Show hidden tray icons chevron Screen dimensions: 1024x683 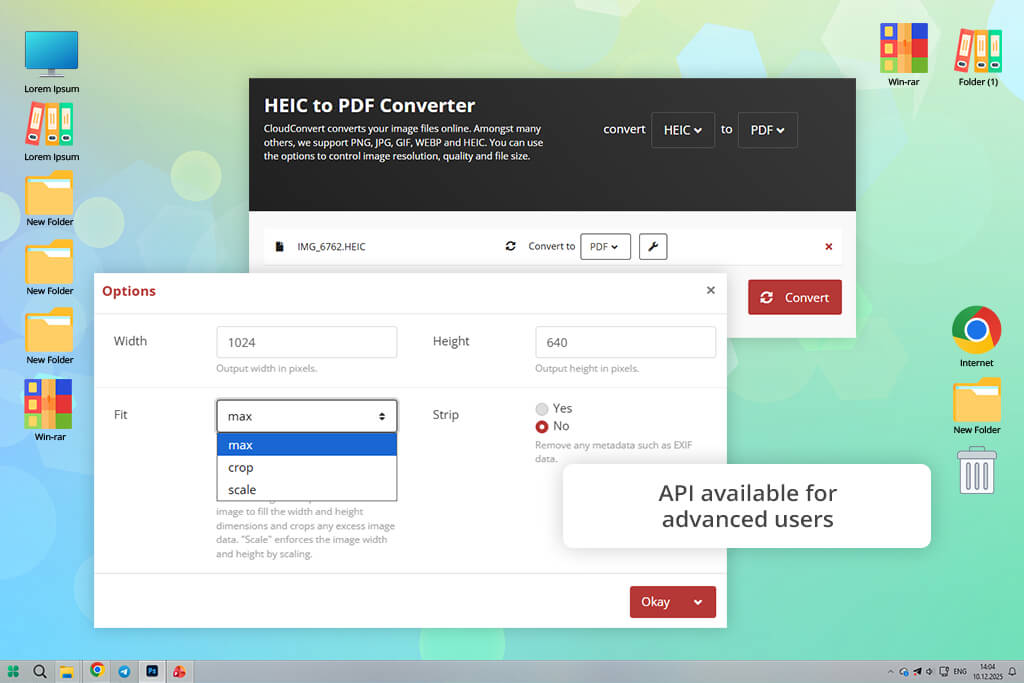click(890, 671)
